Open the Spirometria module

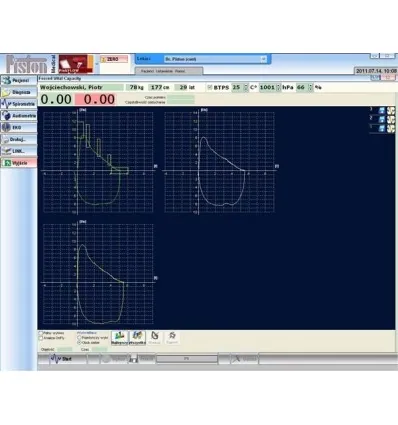(x=19, y=104)
